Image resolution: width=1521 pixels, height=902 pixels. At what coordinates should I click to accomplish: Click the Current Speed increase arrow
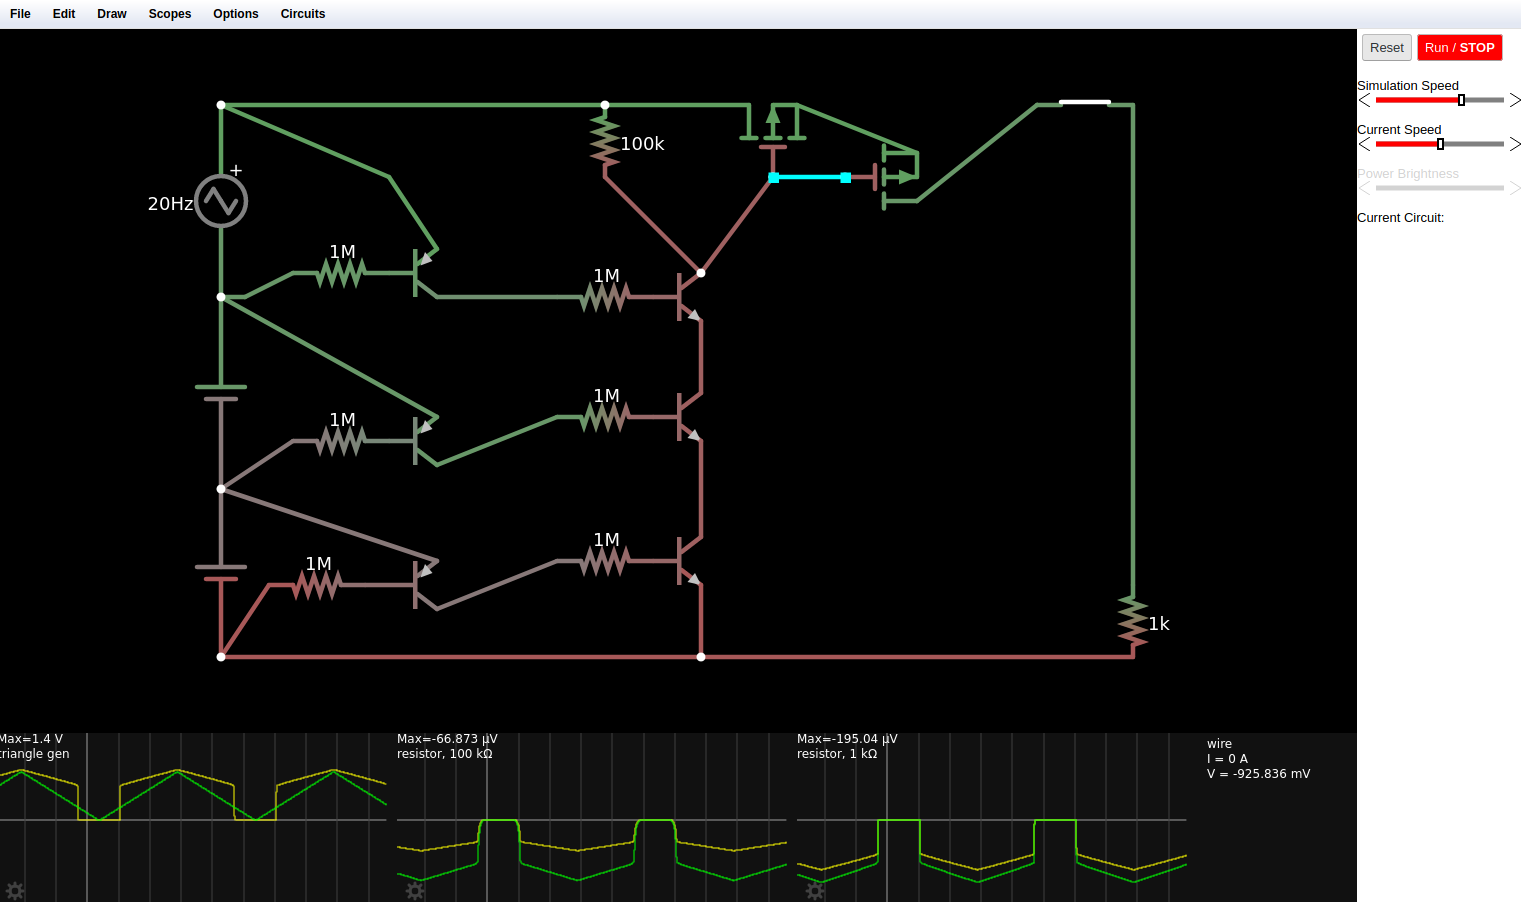click(1515, 144)
